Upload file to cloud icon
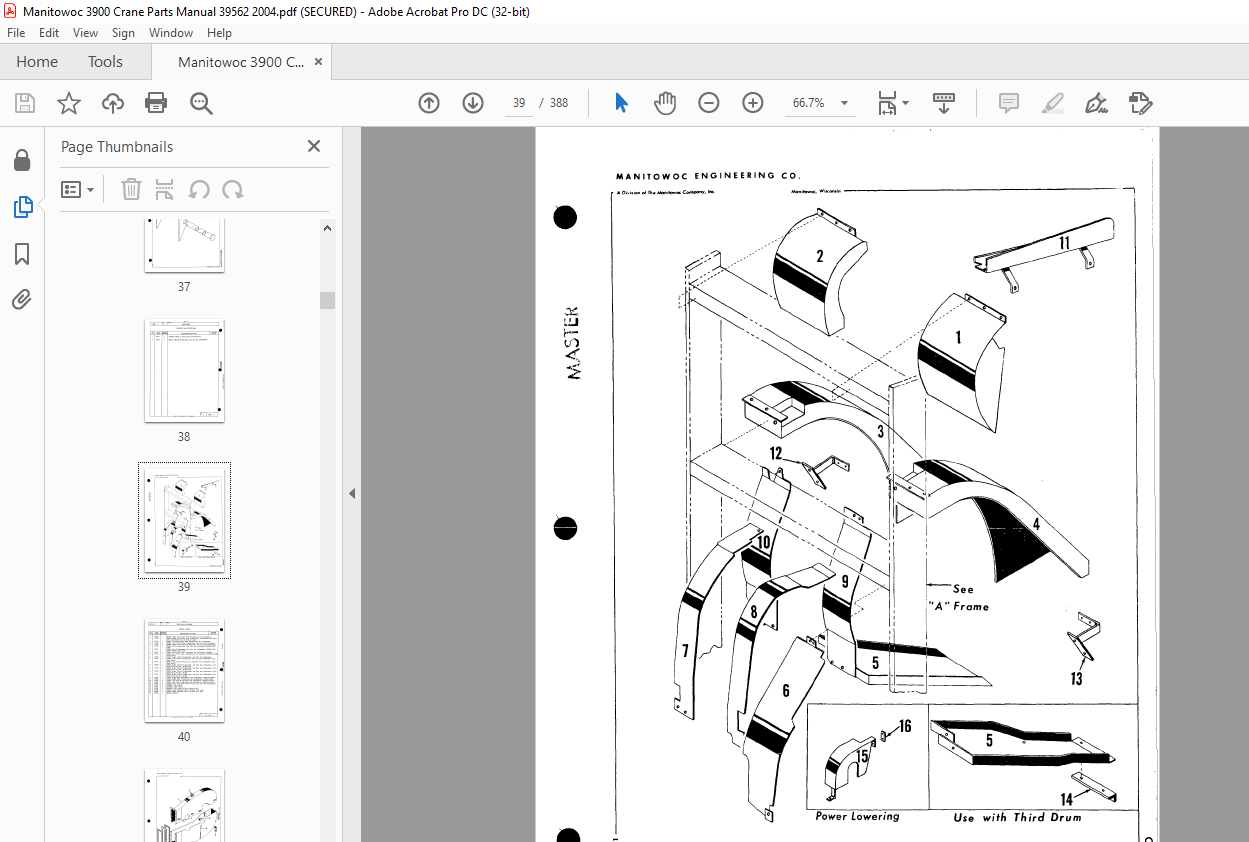 click(x=113, y=103)
